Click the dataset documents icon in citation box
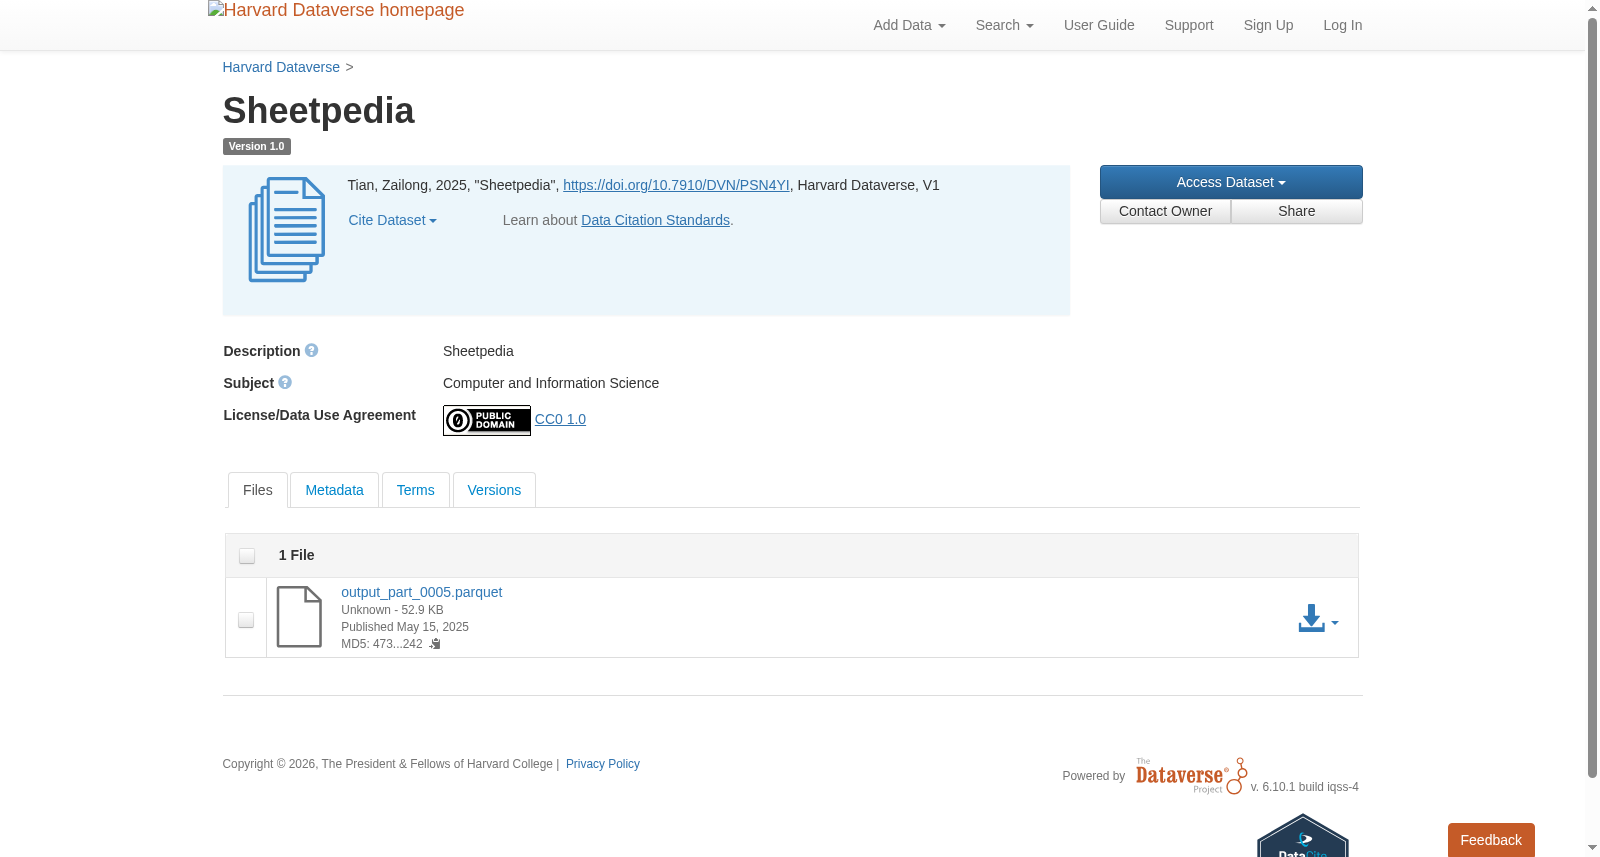The width and height of the screenshot is (1600, 857). pyautogui.click(x=287, y=230)
